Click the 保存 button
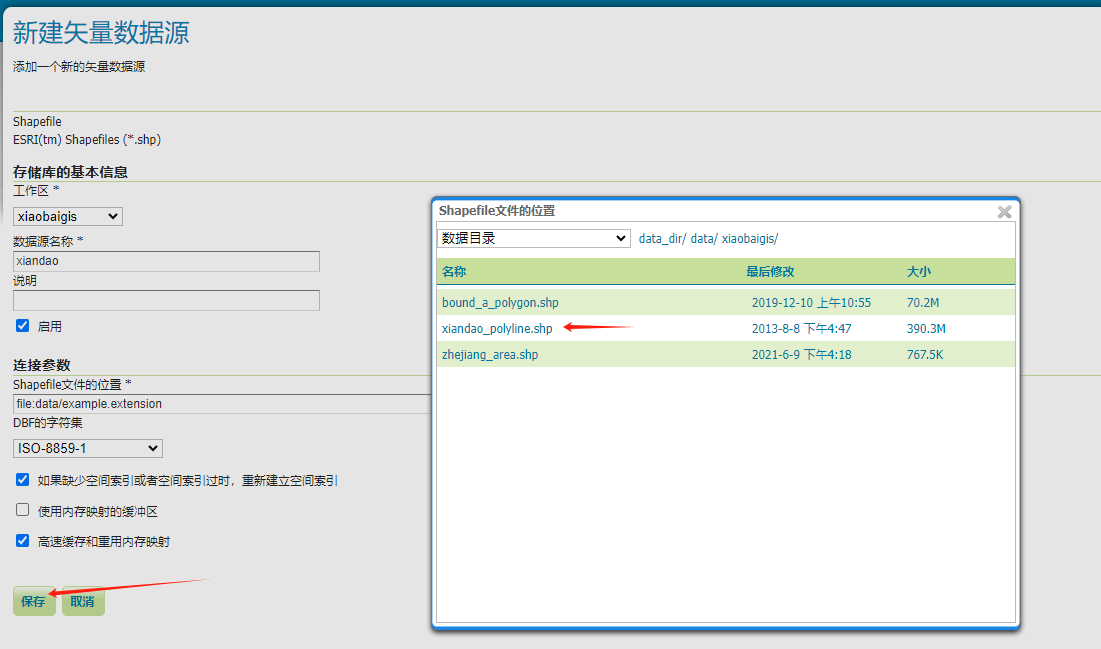The height and width of the screenshot is (649, 1101). (x=34, y=601)
